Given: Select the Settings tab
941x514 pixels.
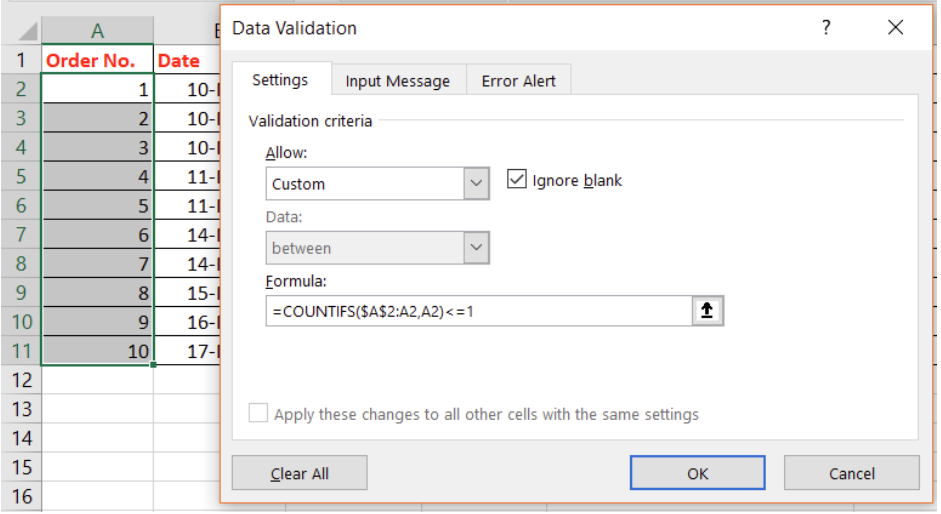Looking at the screenshot, I should (x=279, y=80).
